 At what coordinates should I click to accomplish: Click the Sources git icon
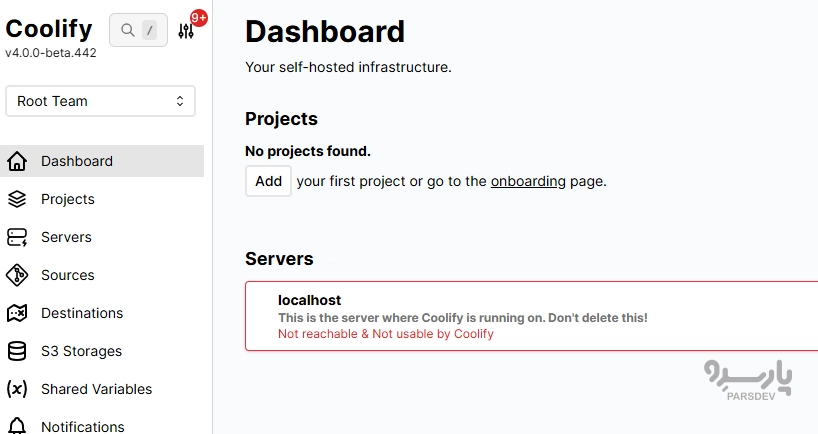(17, 275)
